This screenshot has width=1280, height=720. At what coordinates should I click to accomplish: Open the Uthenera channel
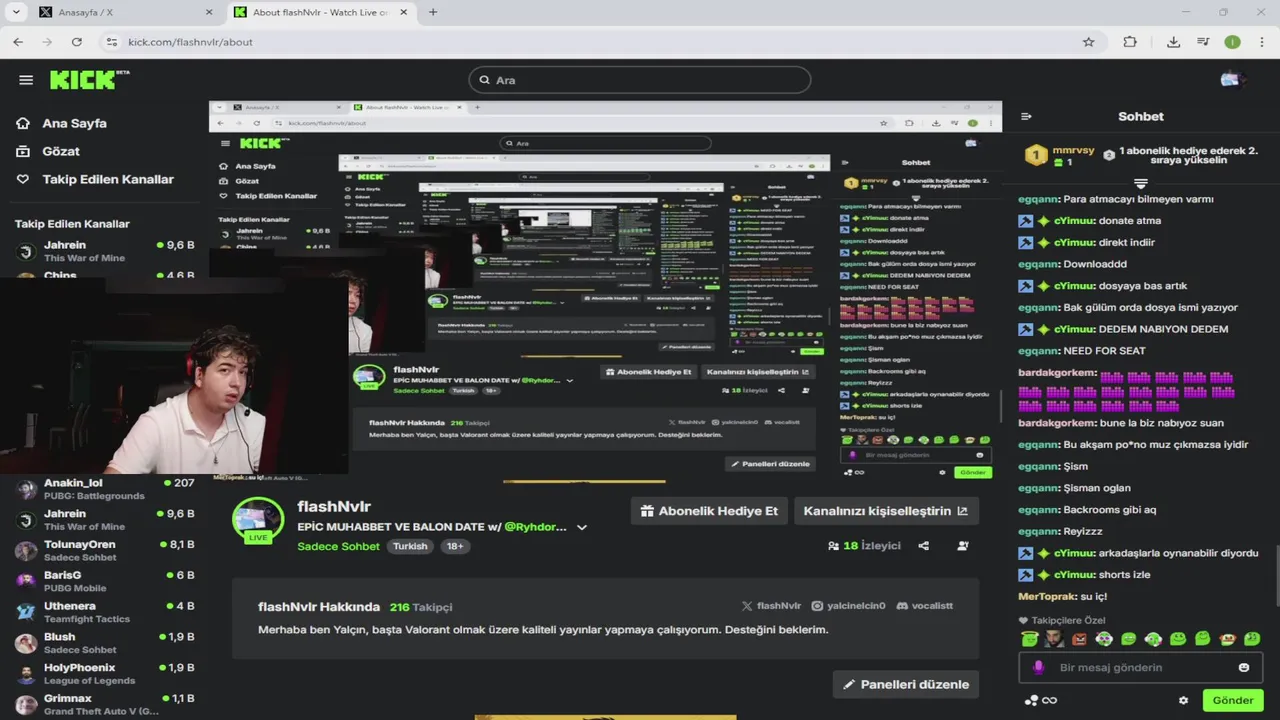point(105,612)
